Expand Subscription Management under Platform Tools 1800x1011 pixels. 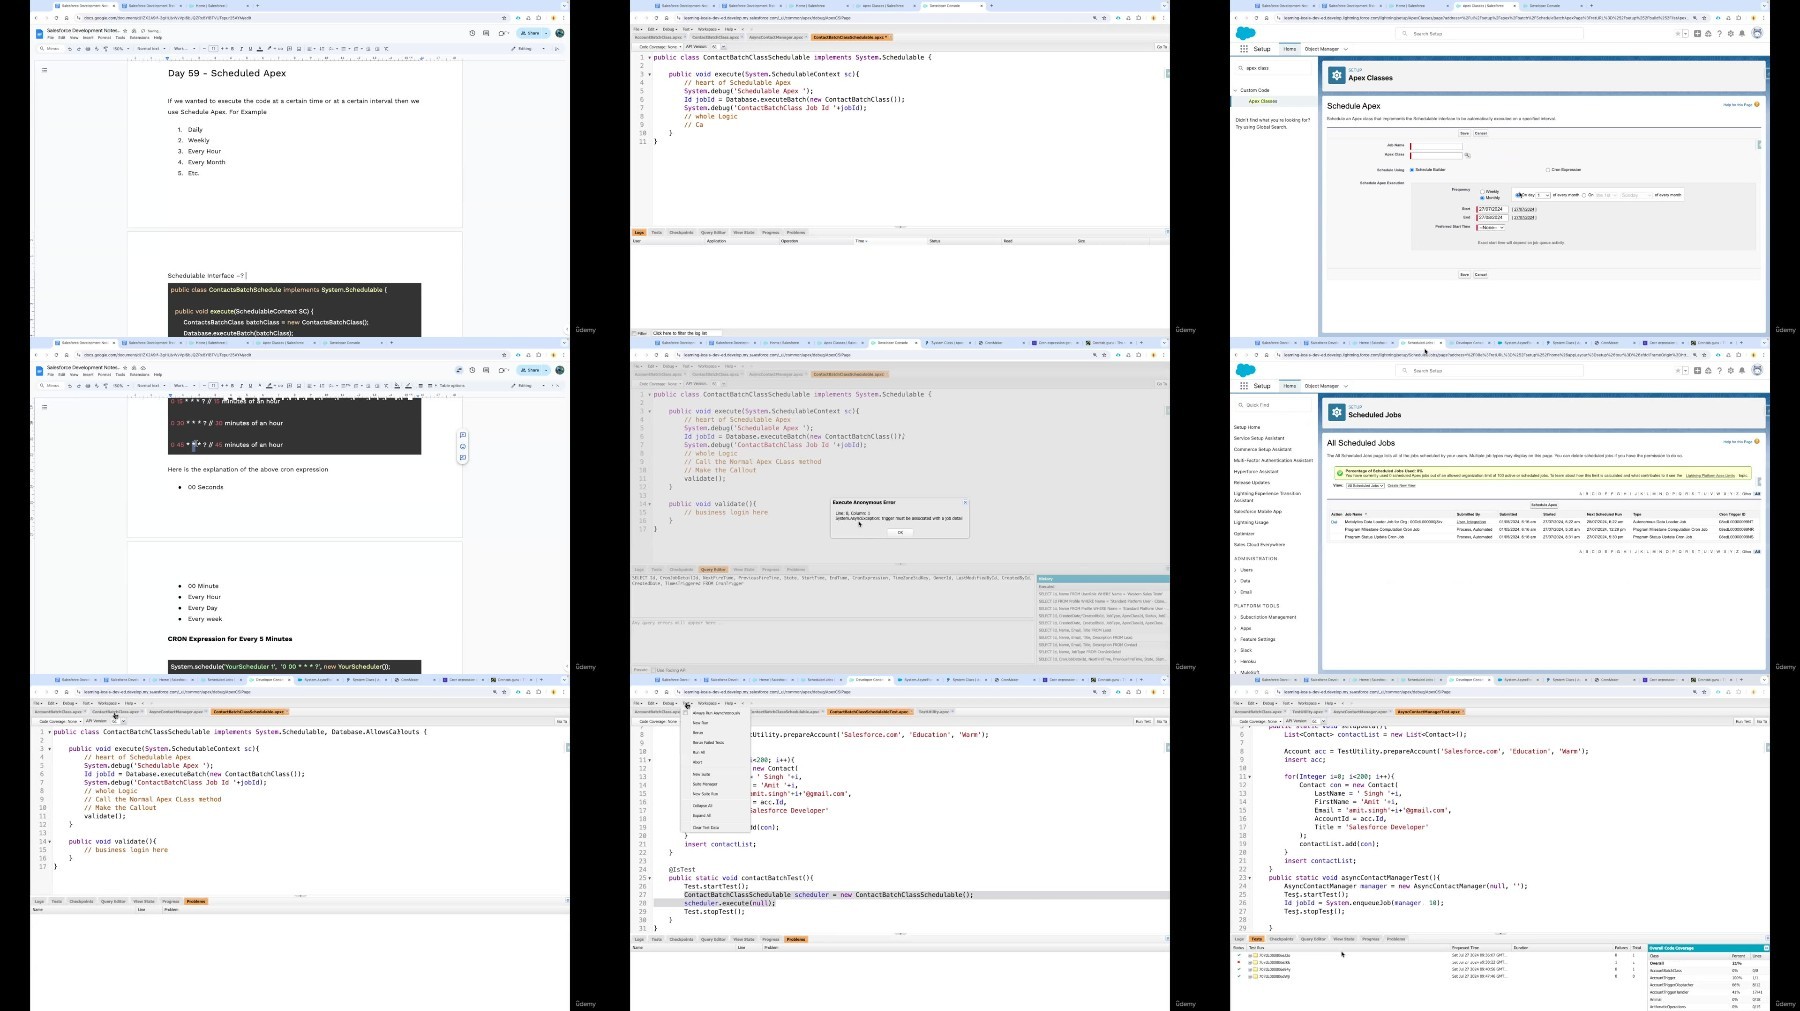click(1235, 617)
